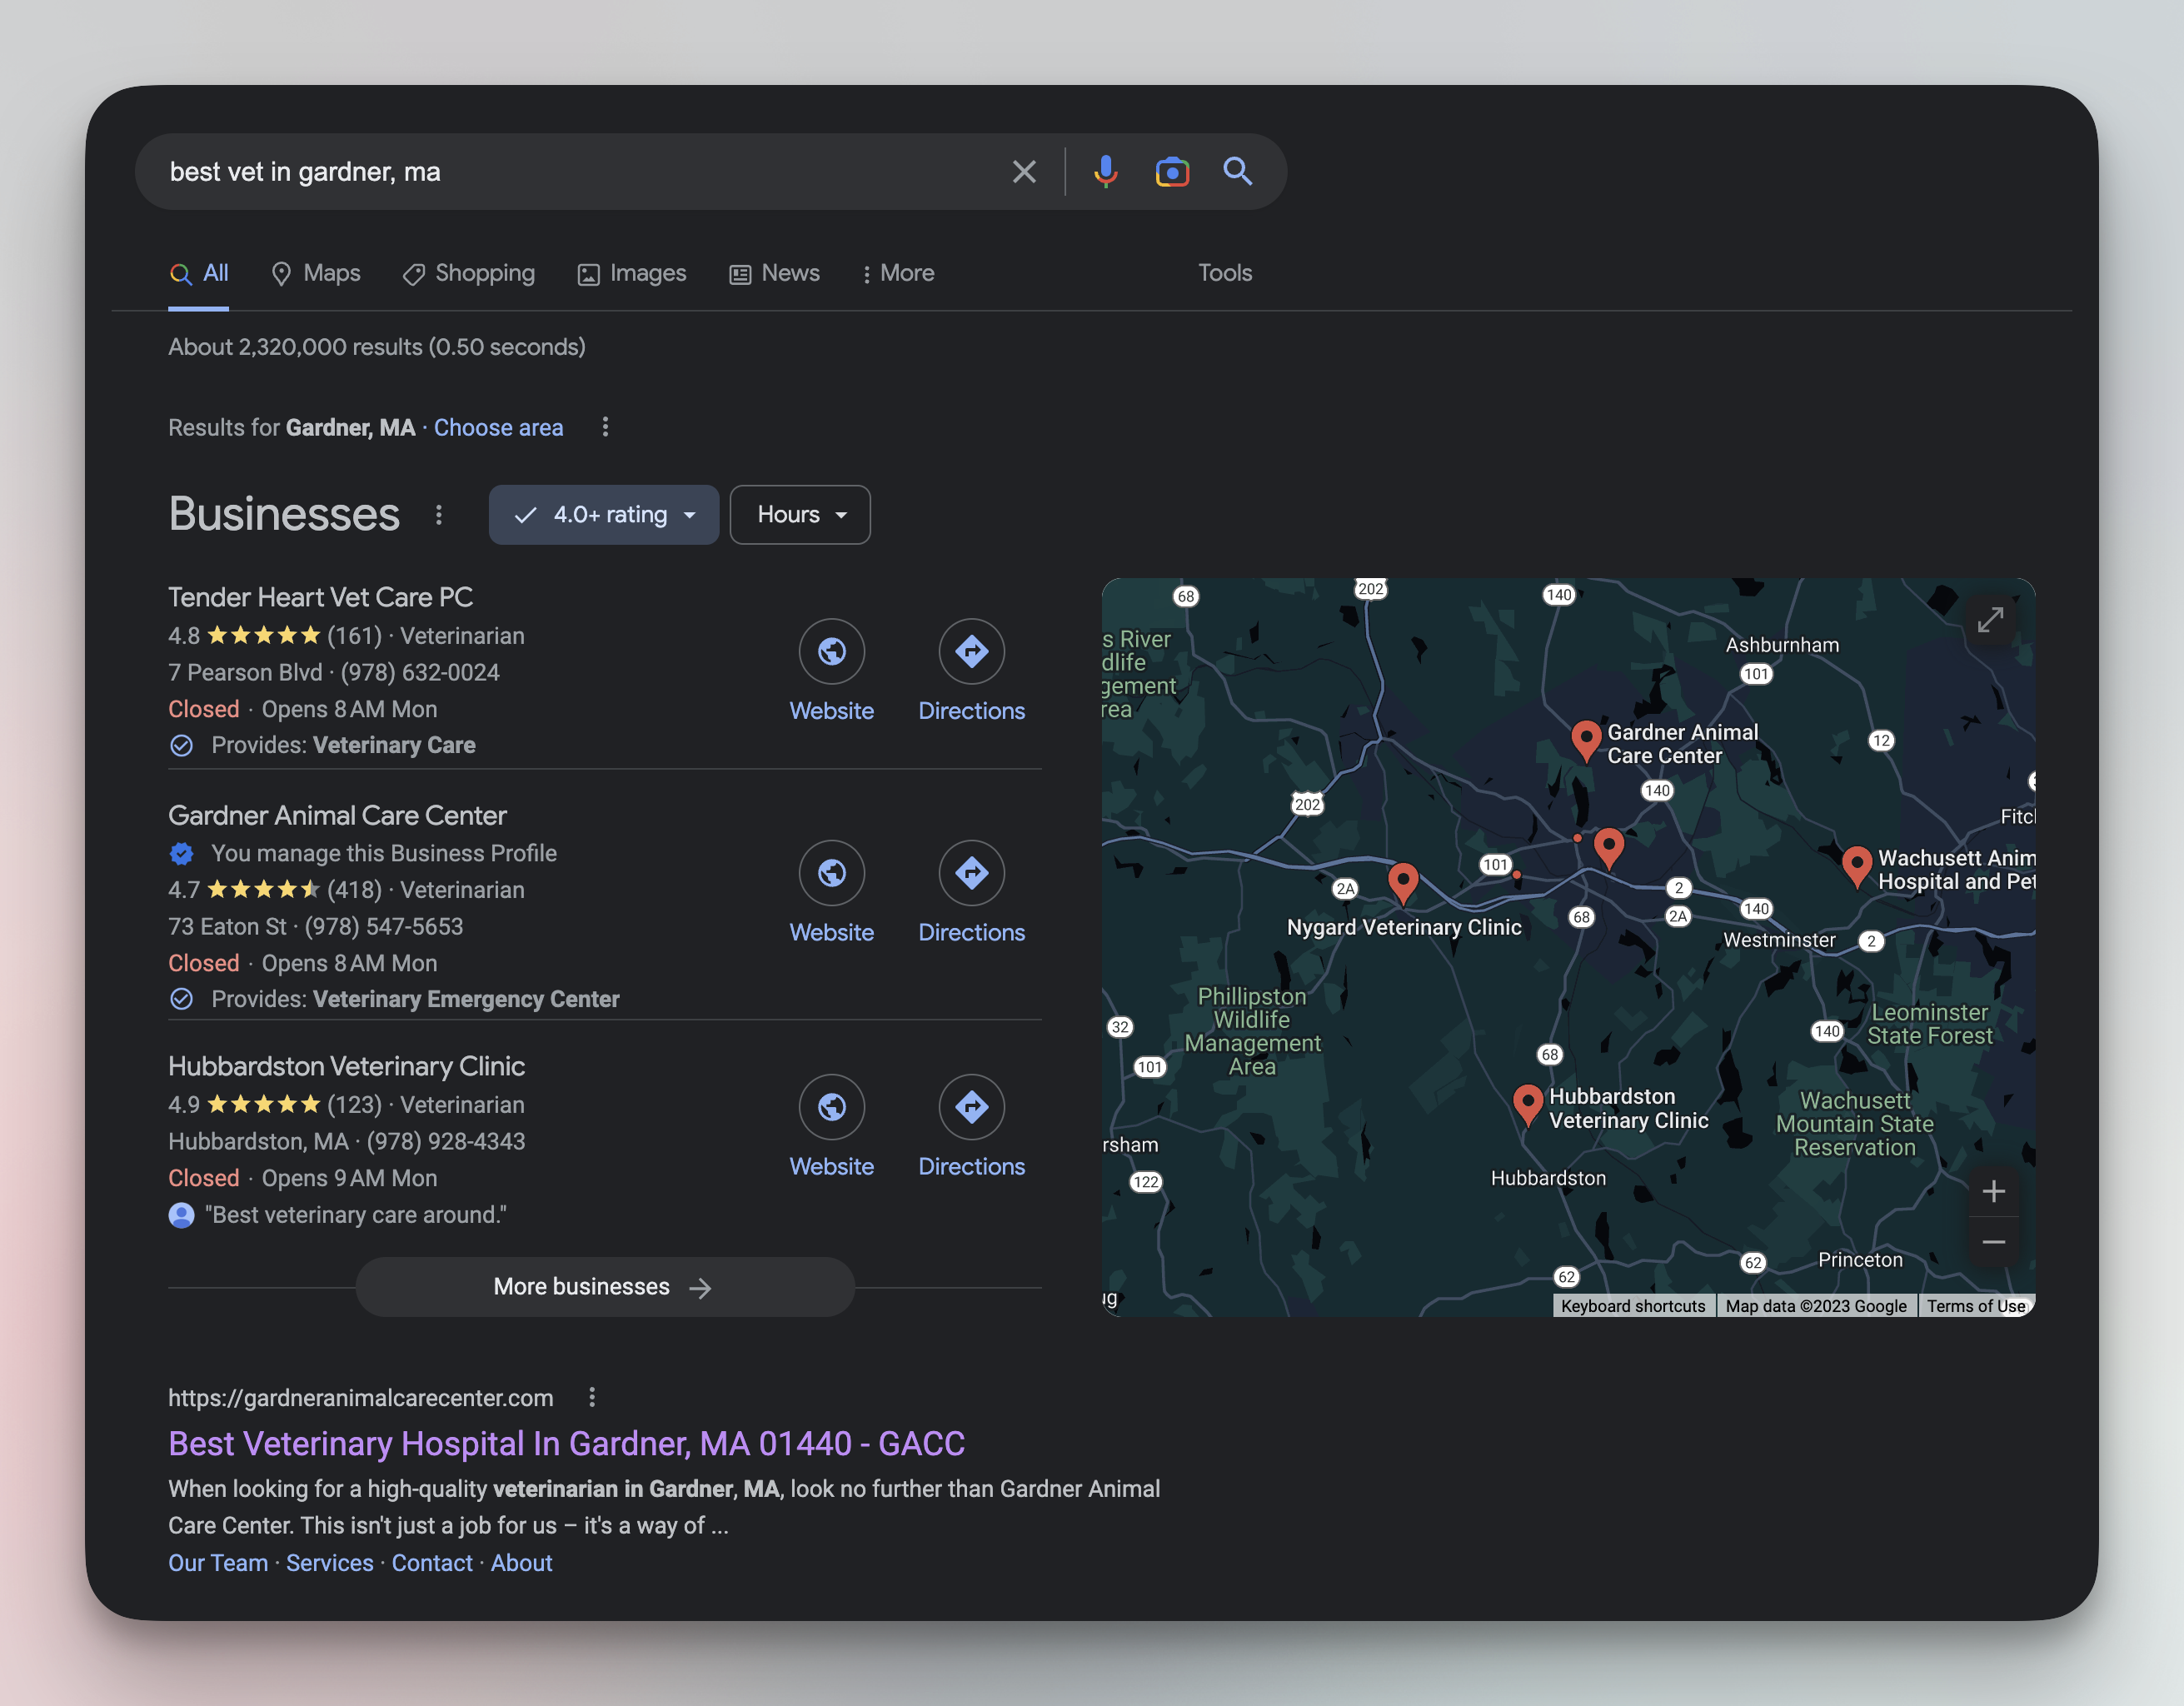Open the About sitelink
This screenshot has width=2184, height=1706.
click(x=521, y=1563)
